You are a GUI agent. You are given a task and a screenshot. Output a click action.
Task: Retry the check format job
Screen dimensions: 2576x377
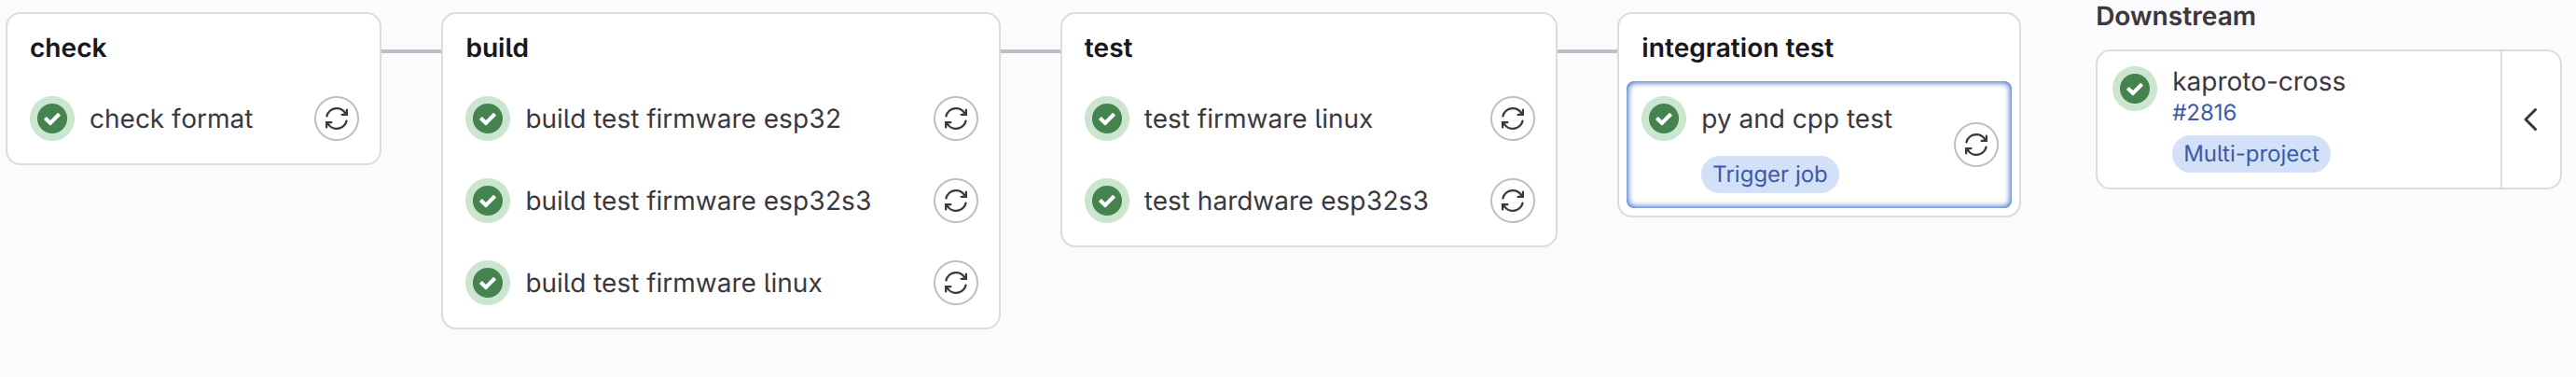[x=337, y=119]
